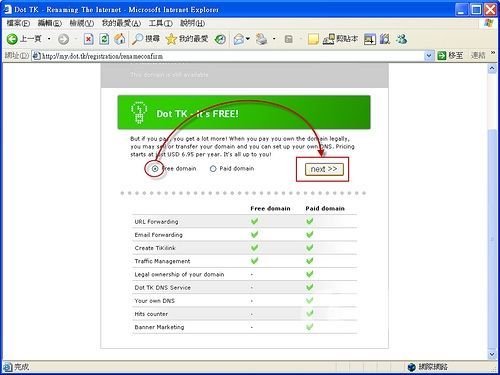Open the Favorites 我的最愛 star toolbar button

[187, 39]
